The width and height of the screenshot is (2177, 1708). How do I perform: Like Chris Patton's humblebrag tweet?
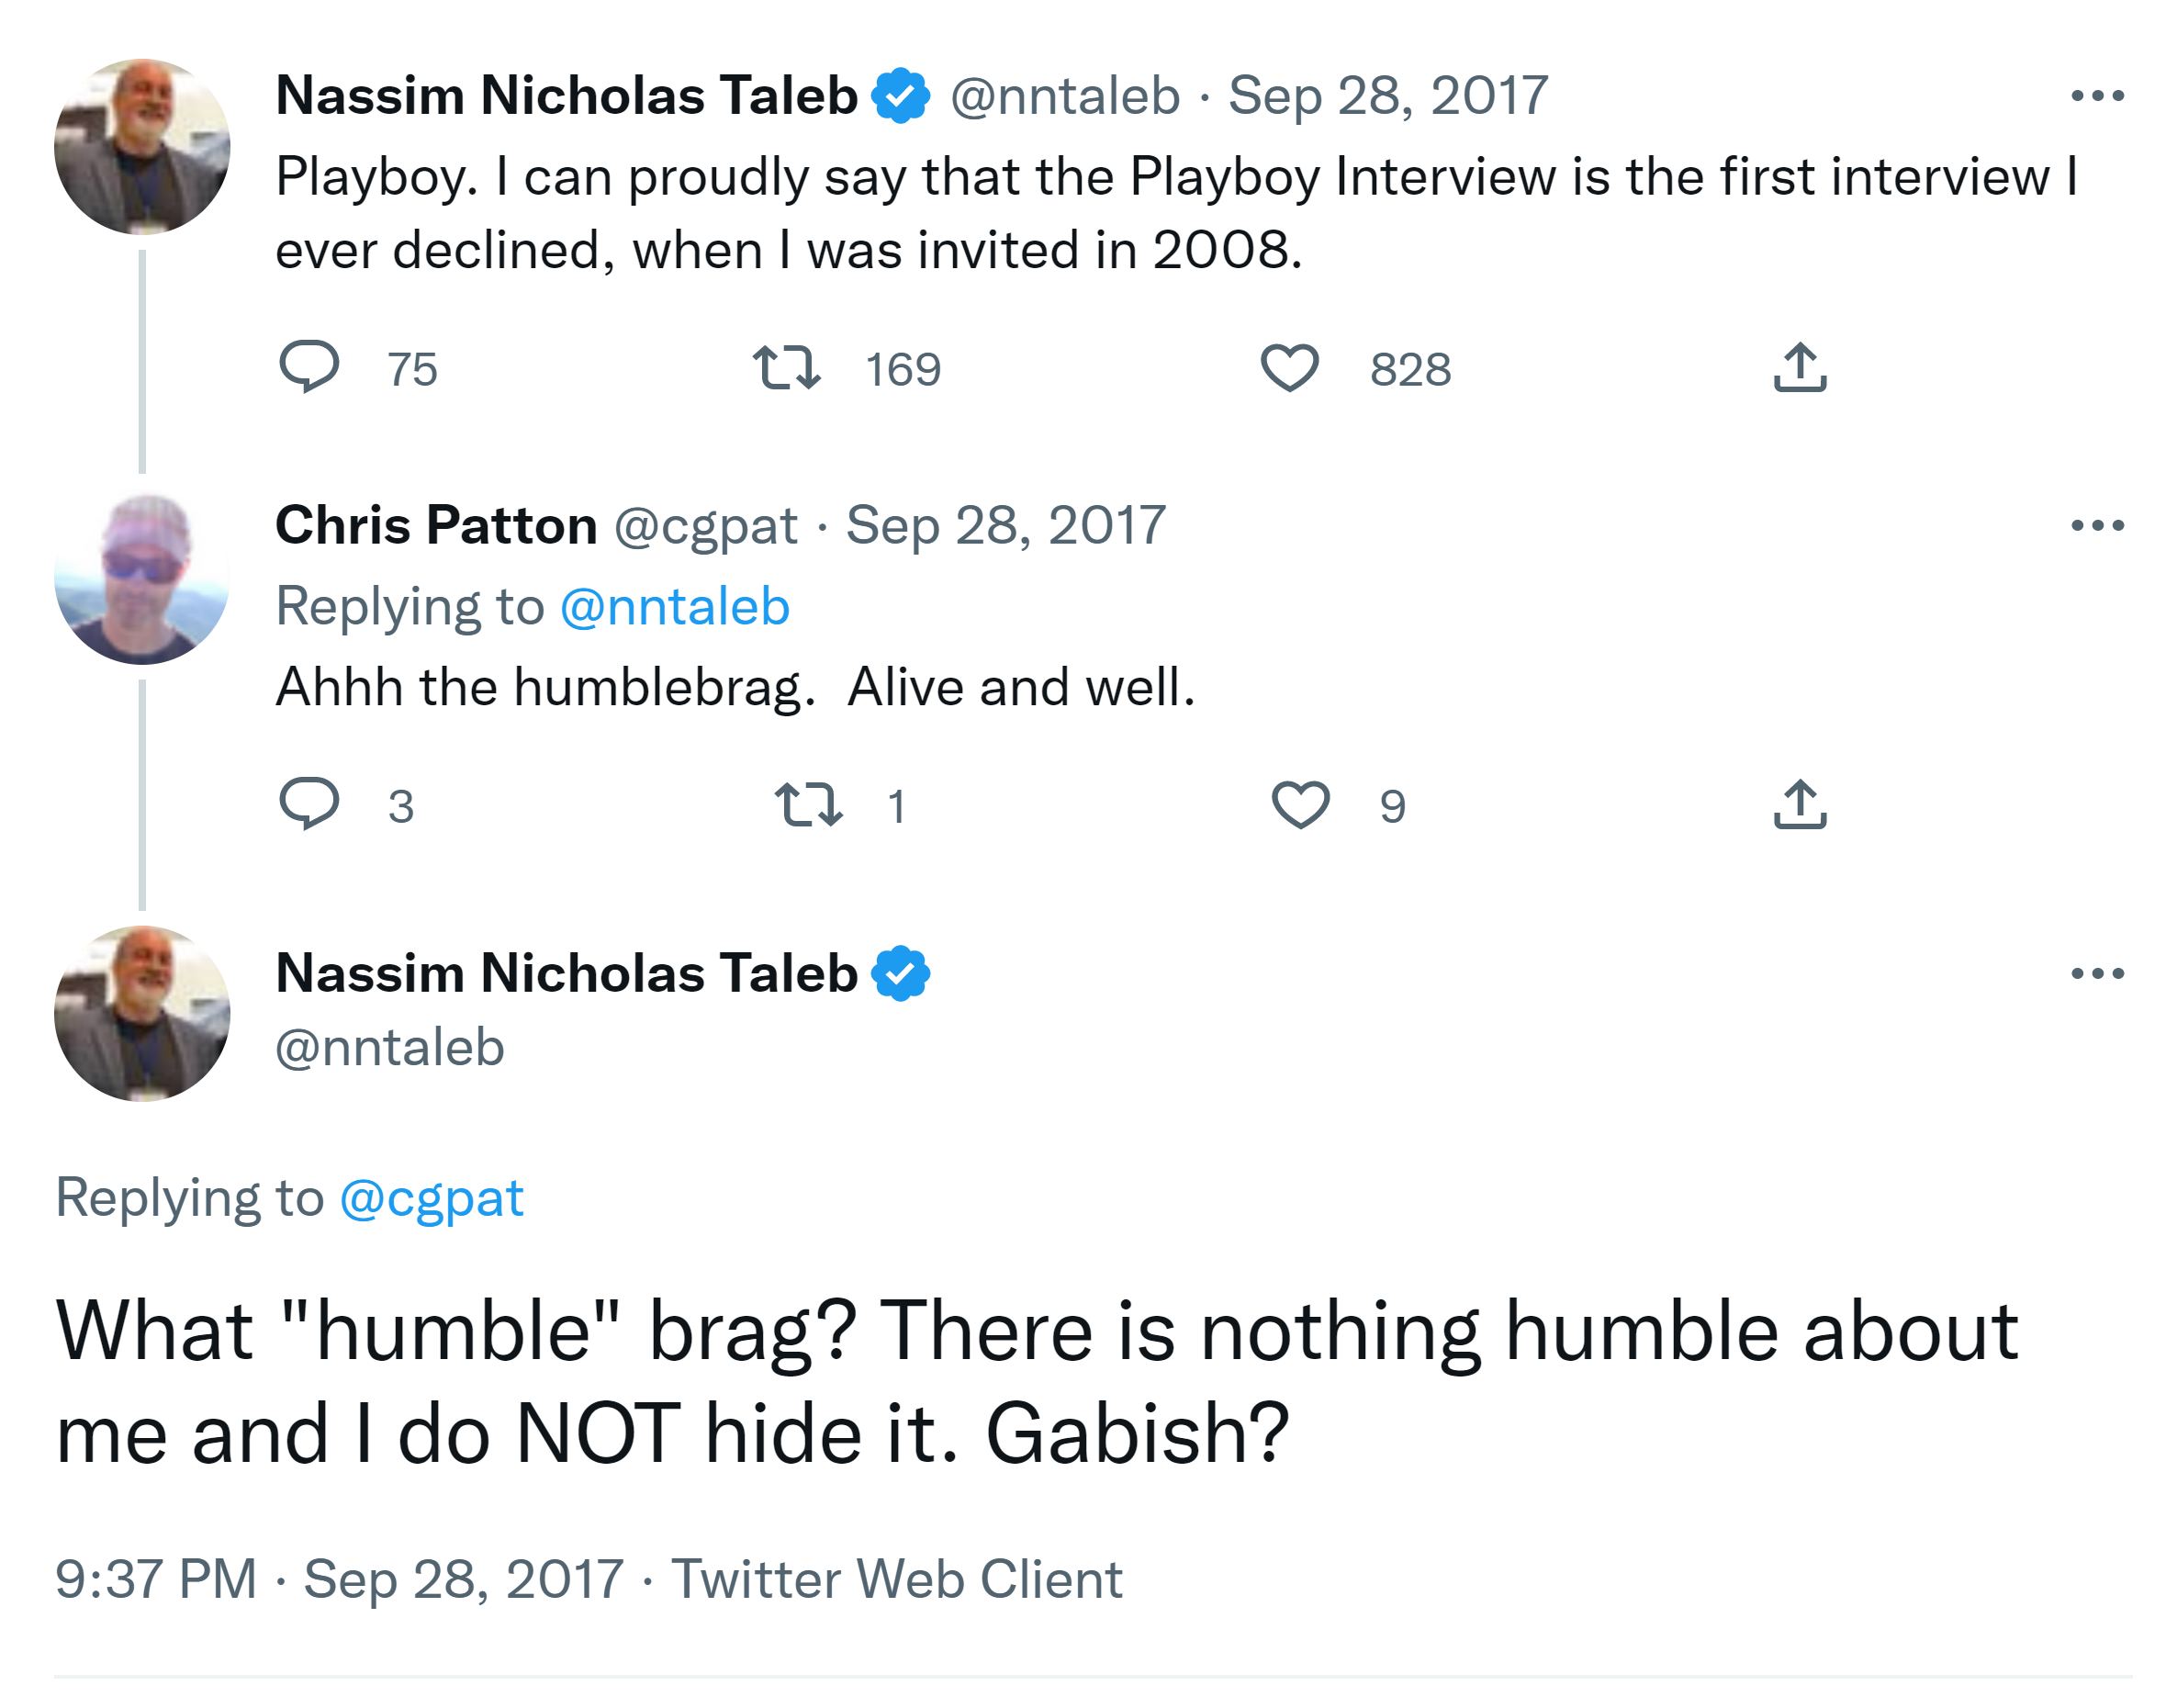1300,805
